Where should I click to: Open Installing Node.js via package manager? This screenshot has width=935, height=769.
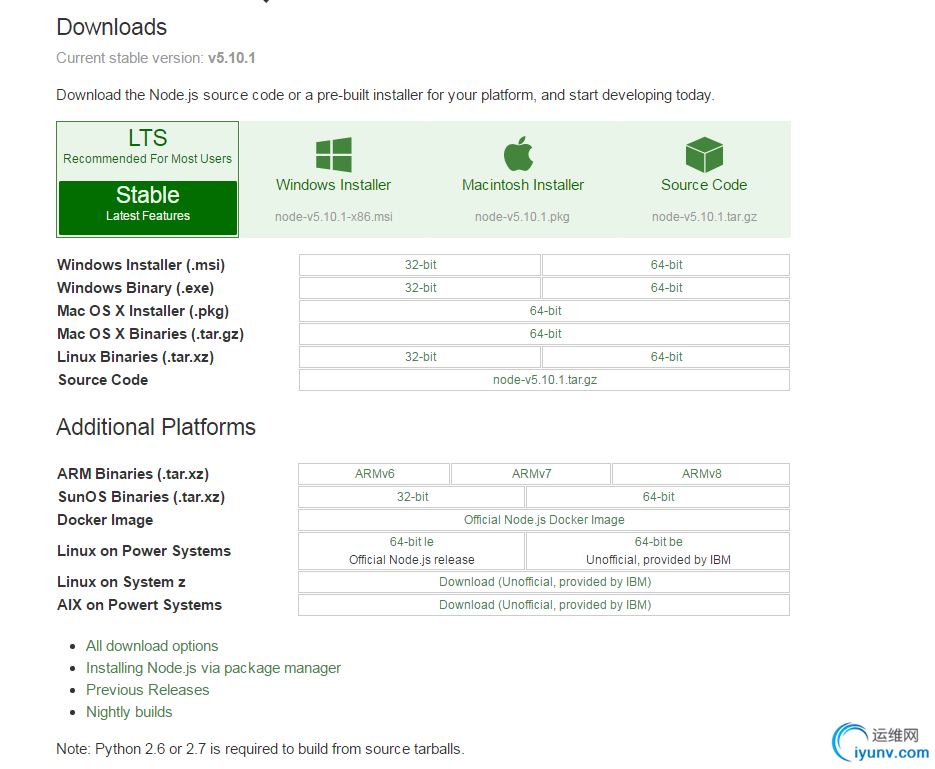click(213, 668)
